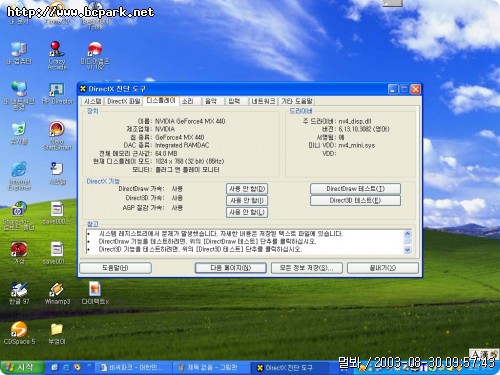
Task: Launch the red 거상 game shortcut
Action: tap(19, 253)
